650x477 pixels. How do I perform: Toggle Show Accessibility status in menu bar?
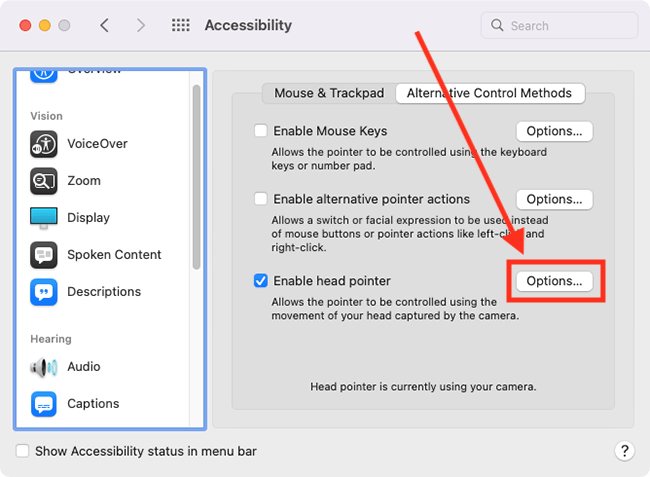(23, 451)
